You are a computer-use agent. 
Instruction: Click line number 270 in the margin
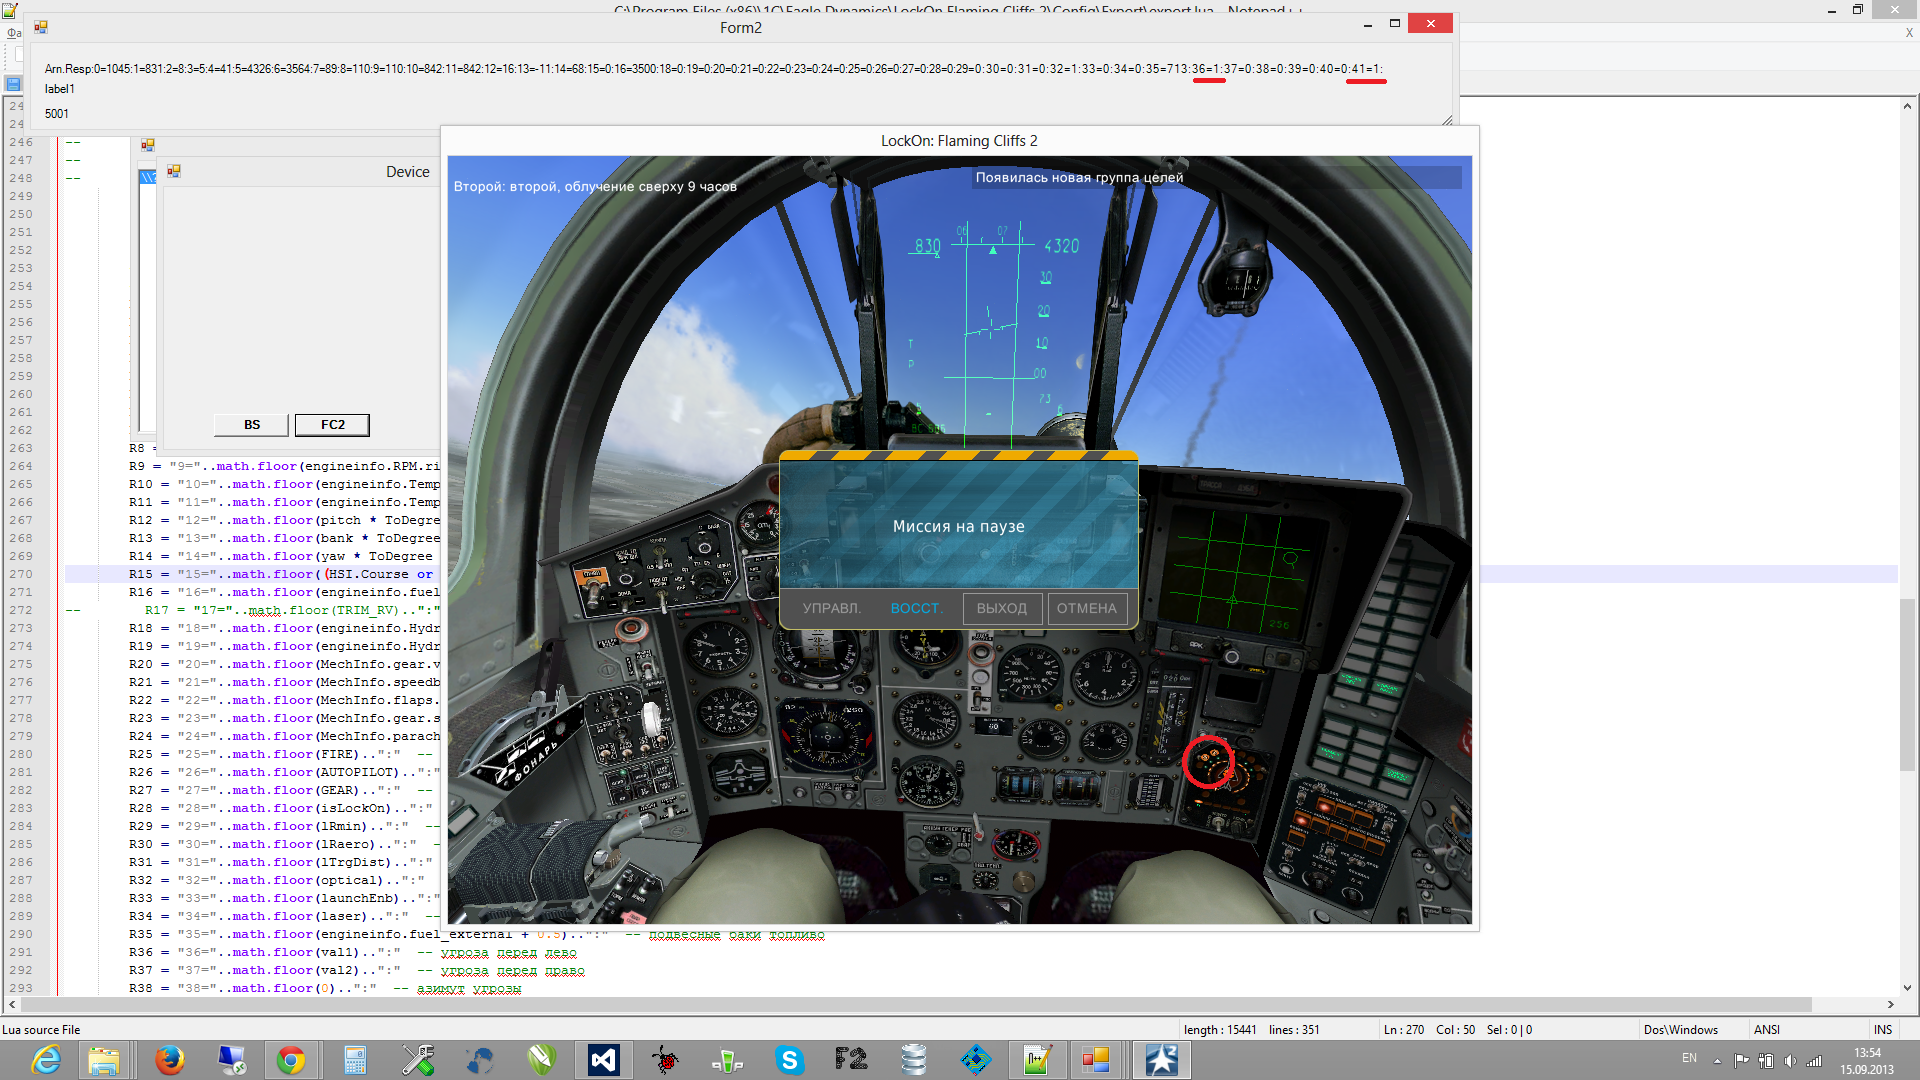[21, 574]
